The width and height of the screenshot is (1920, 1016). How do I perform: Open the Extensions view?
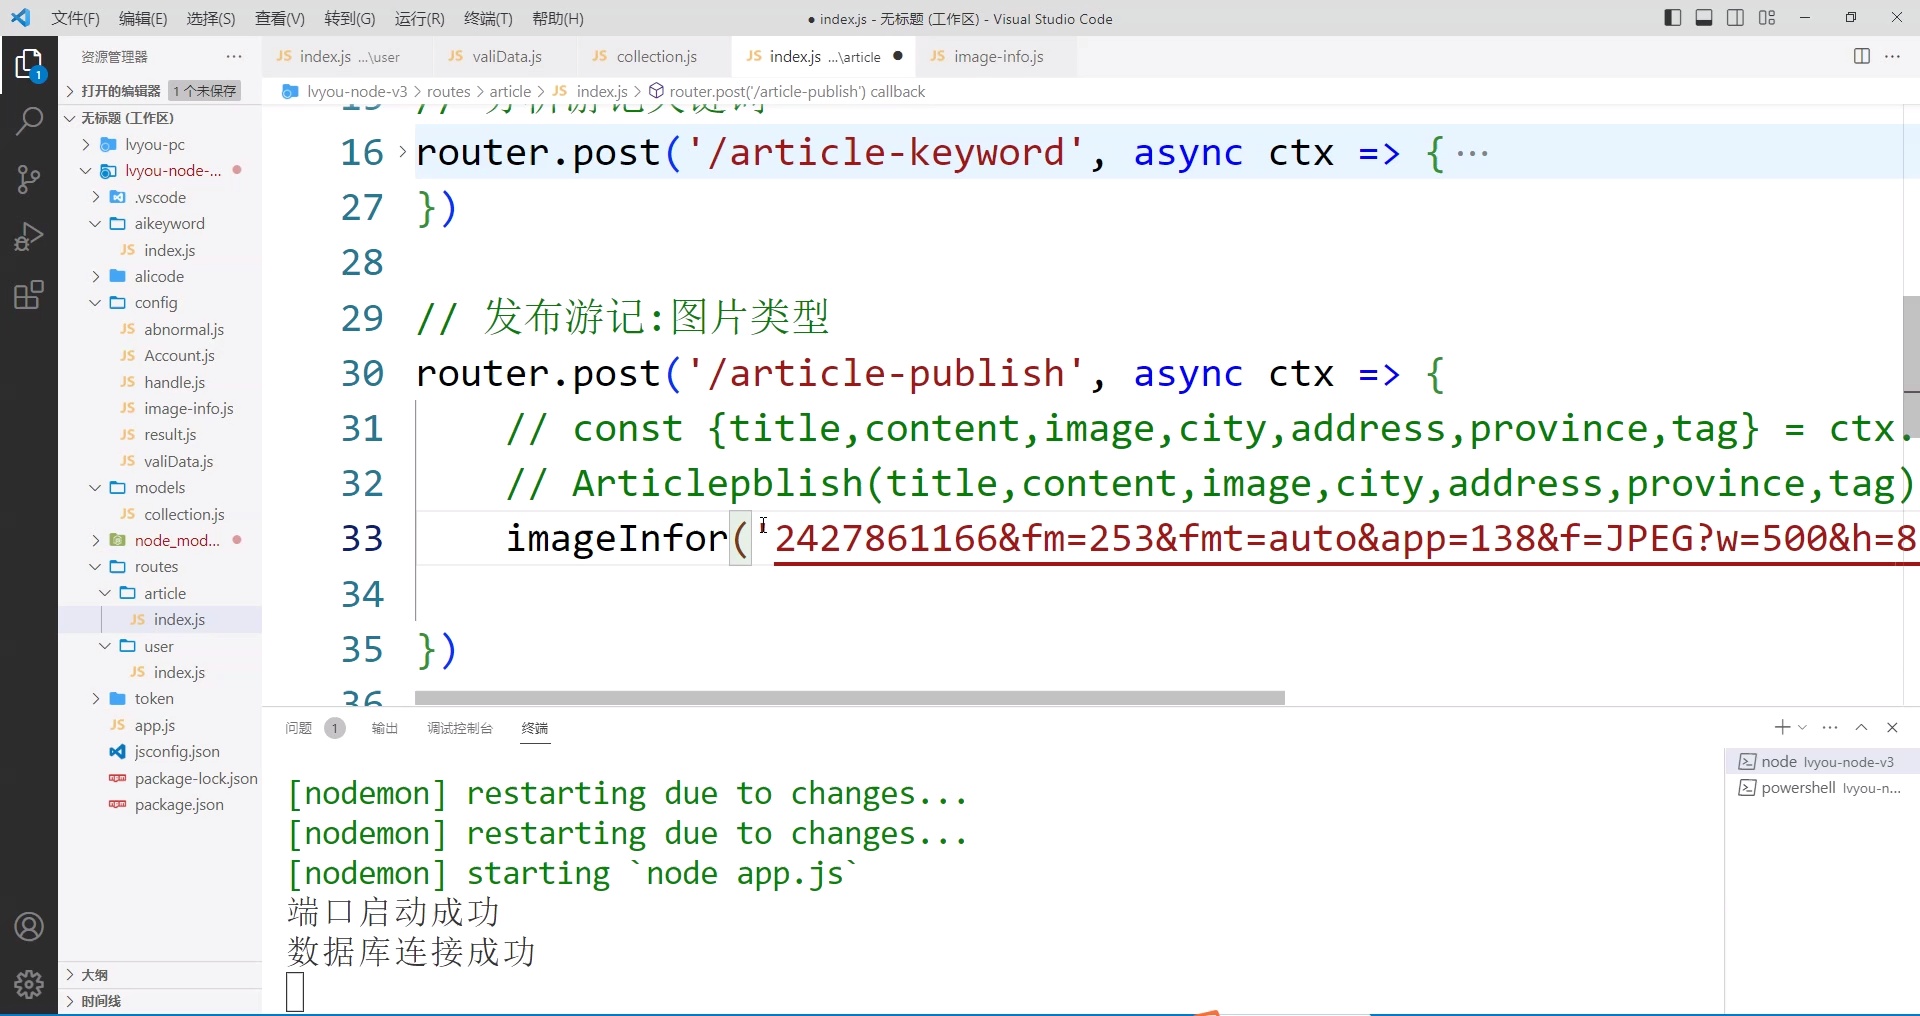(29, 295)
